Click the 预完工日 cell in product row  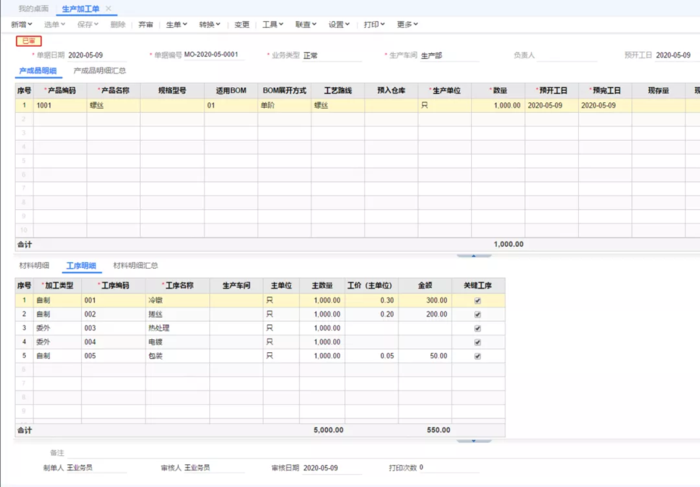605,105
